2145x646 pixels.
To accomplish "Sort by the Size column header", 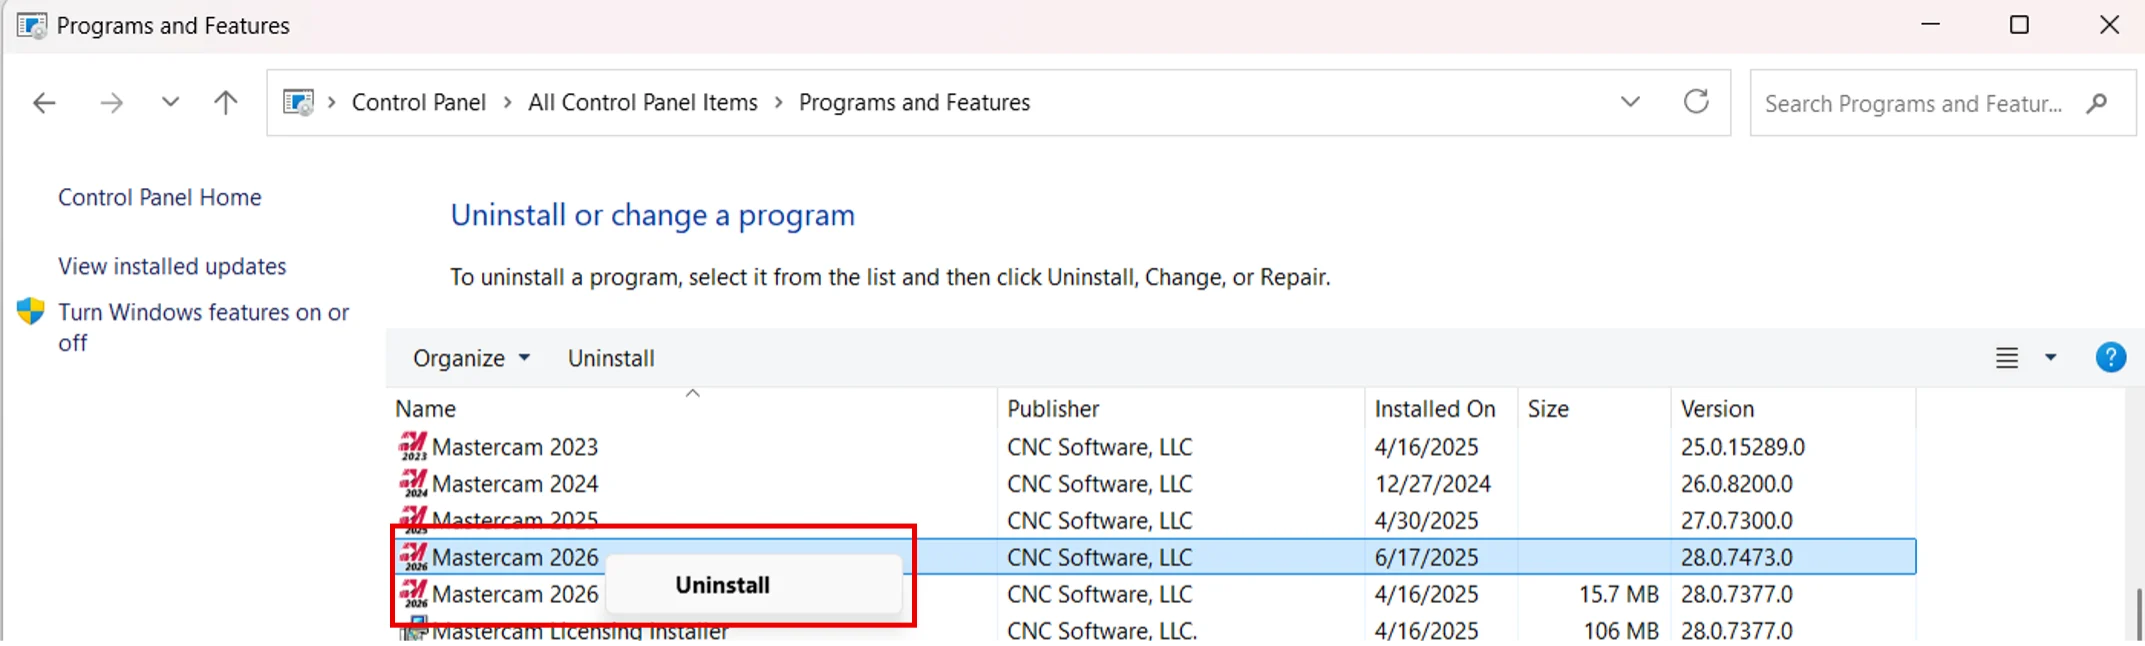I will tap(1594, 408).
